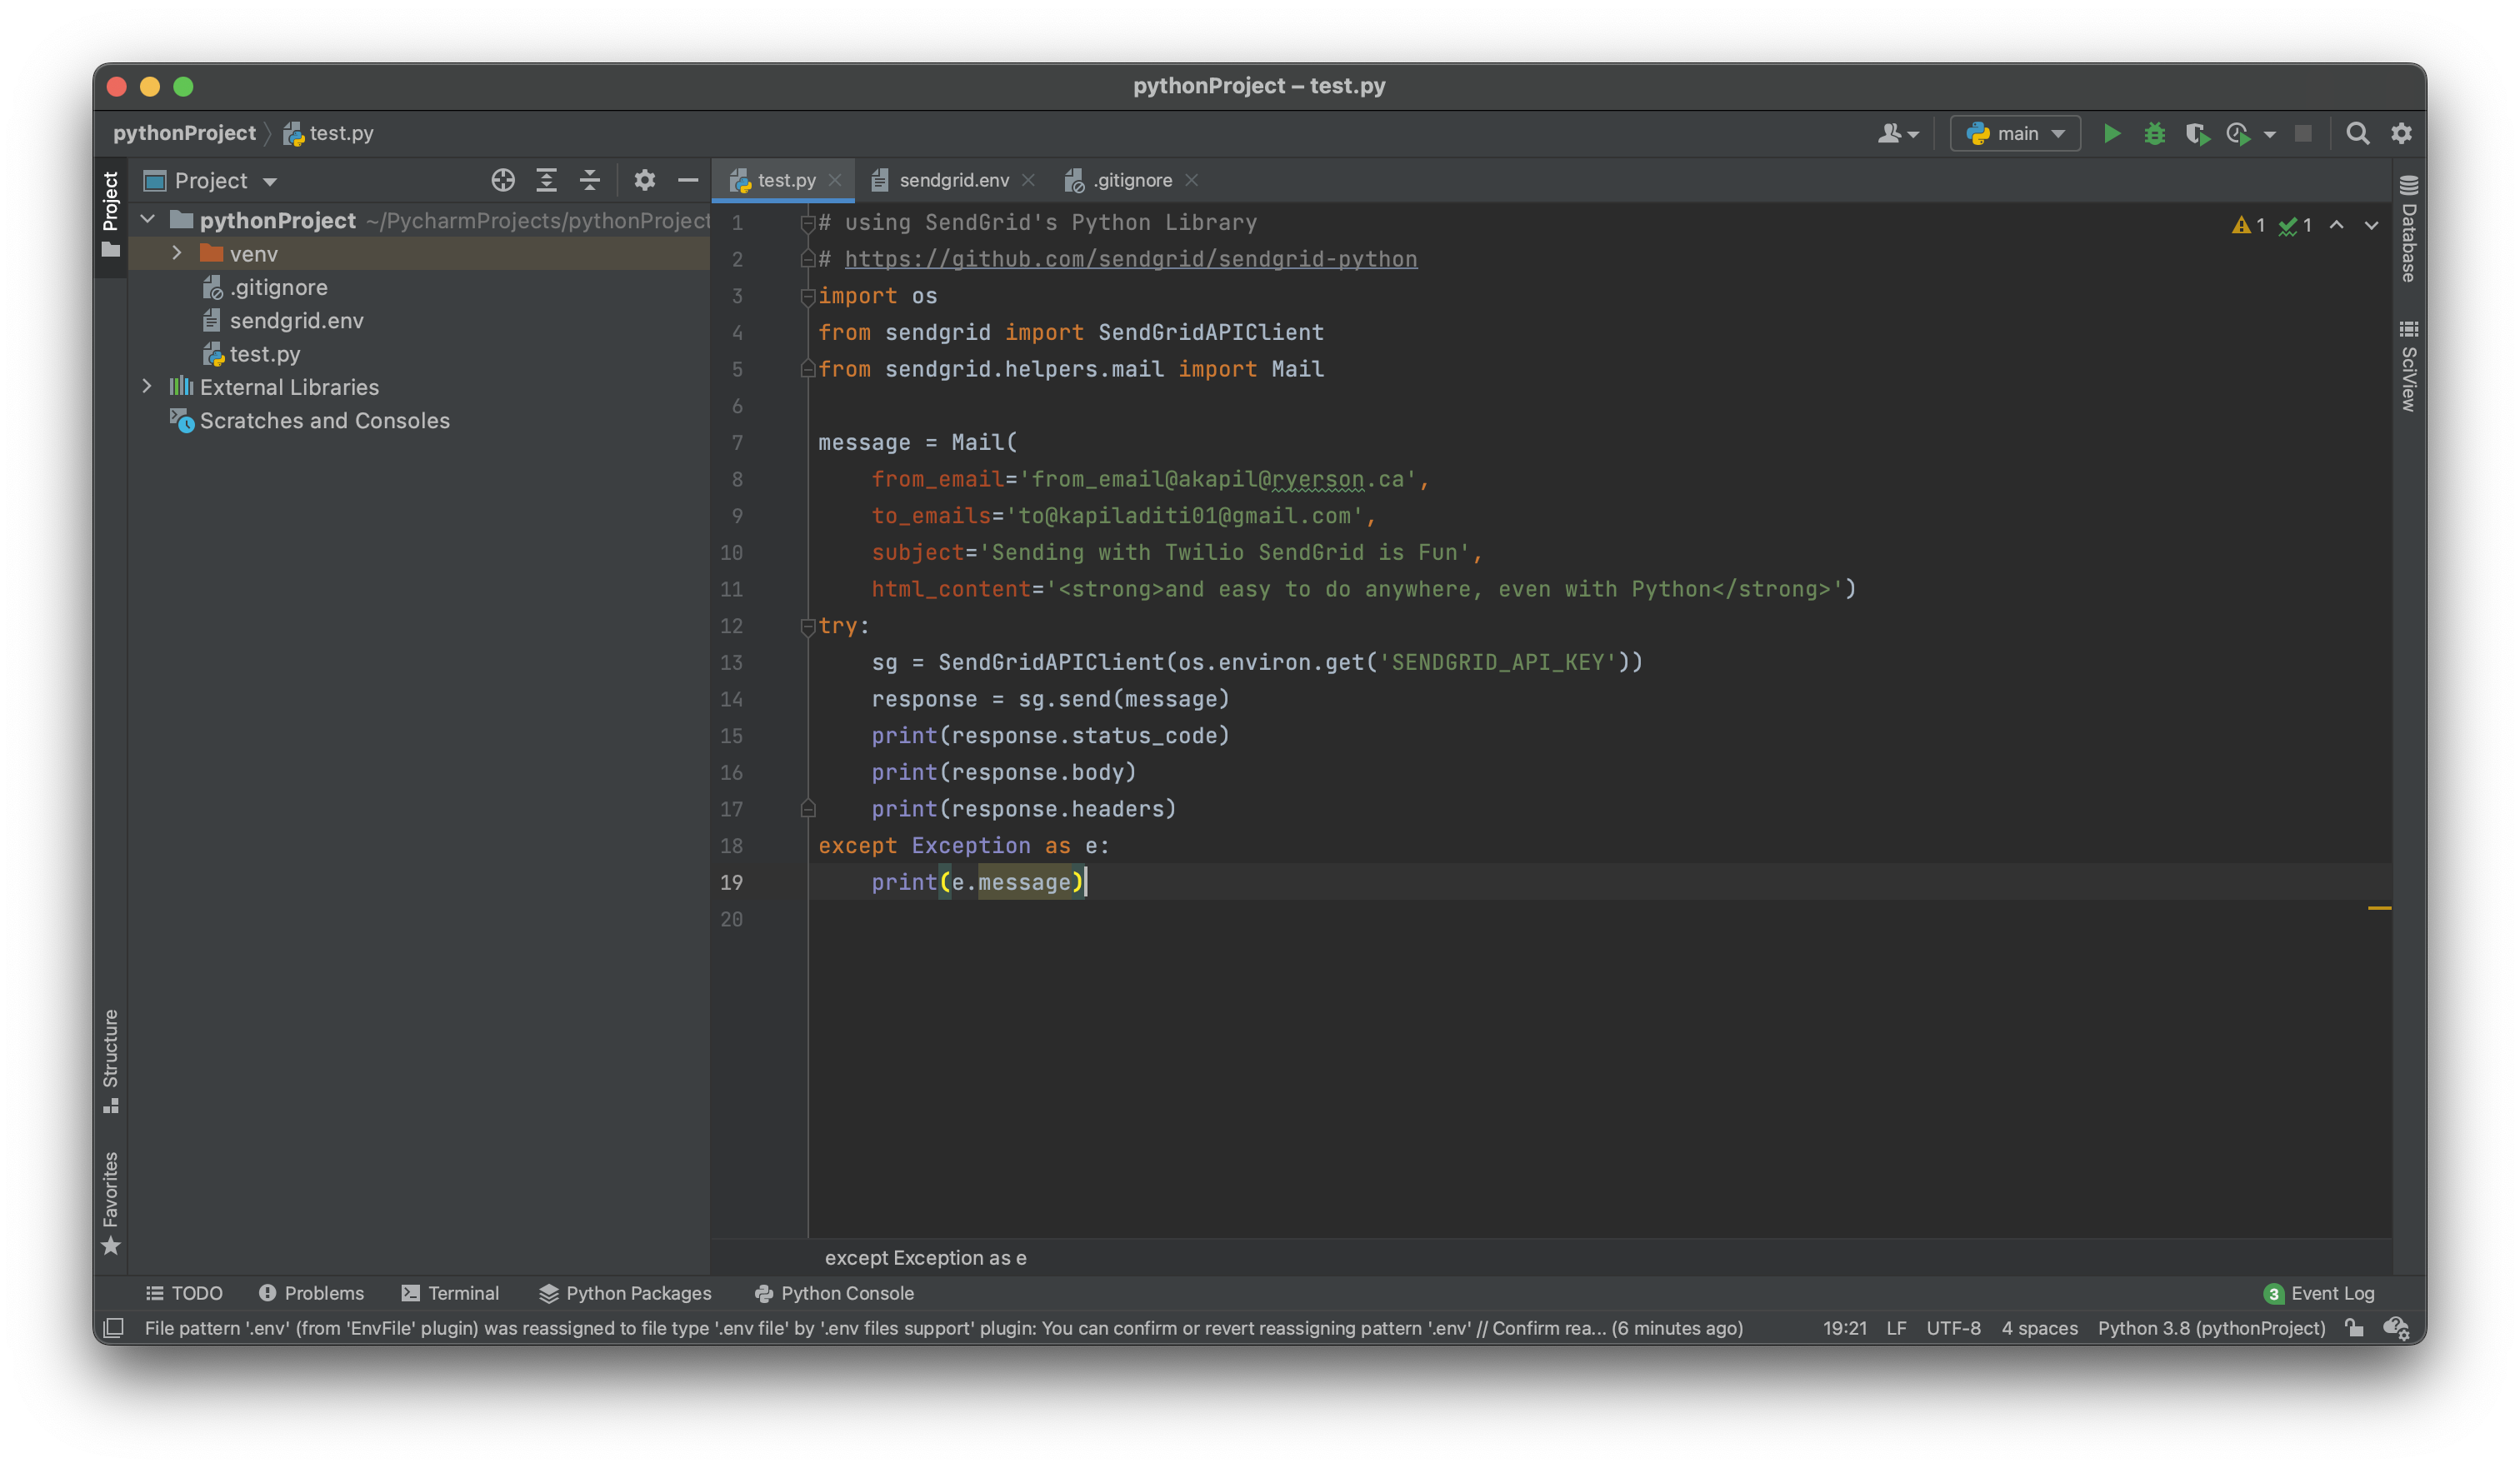Click locate current file crosshair icon

(503, 180)
